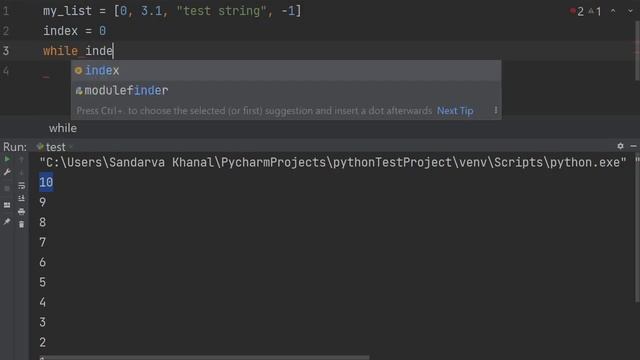The height and width of the screenshot is (360, 640).
Task: Go to next highlighted error arrow
Action: (630, 11)
